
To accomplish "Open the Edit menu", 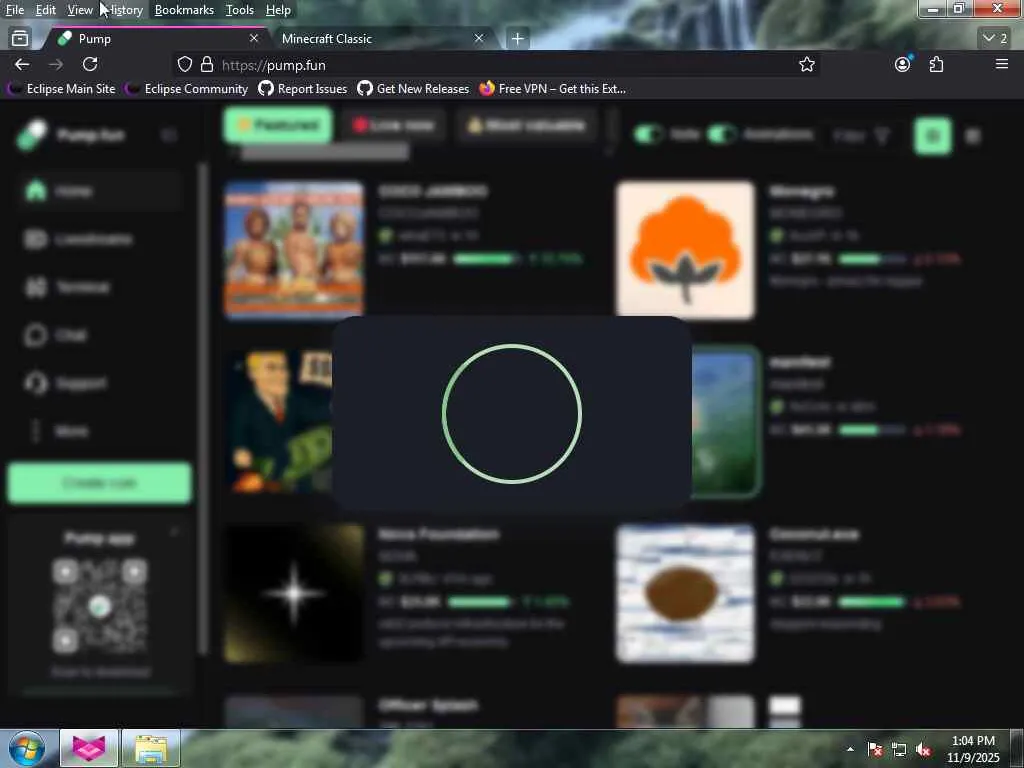I will pos(46,10).
